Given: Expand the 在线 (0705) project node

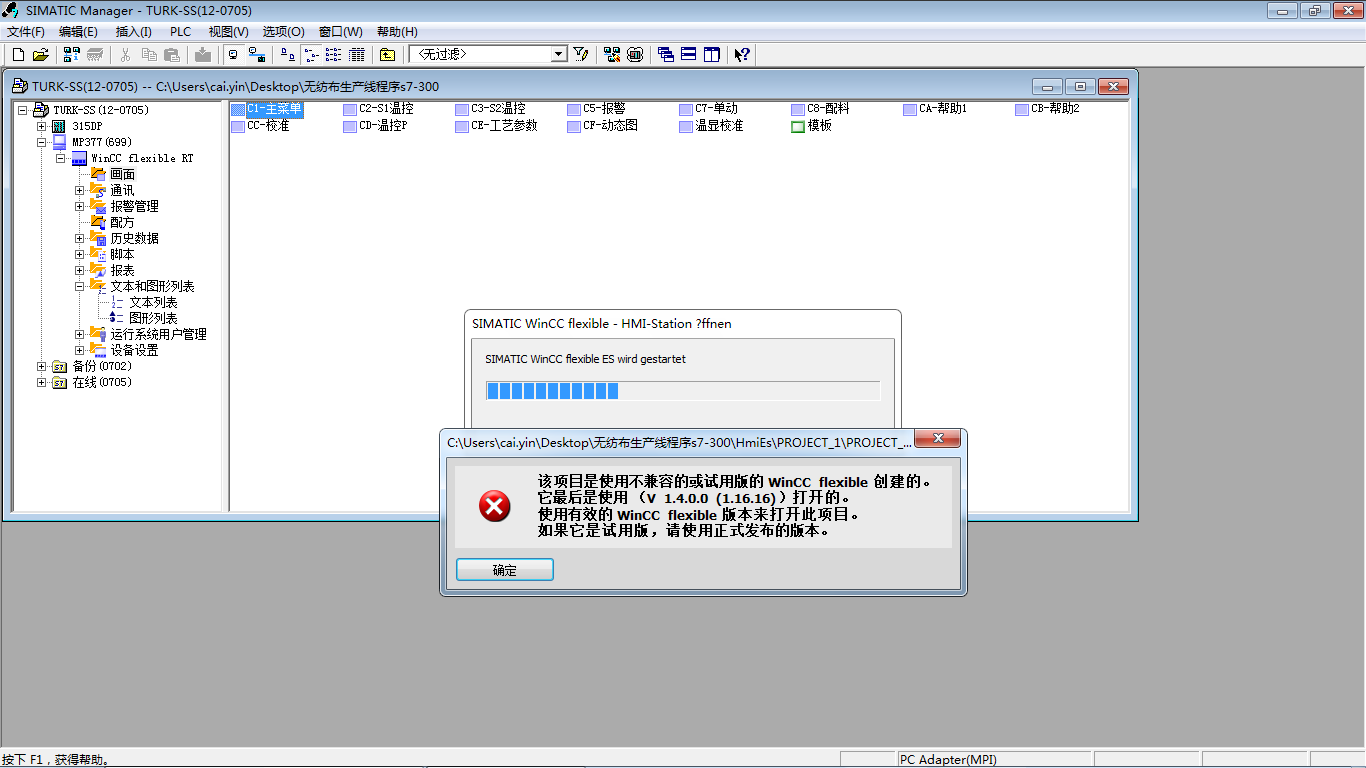Looking at the screenshot, I should pyautogui.click(x=42, y=382).
